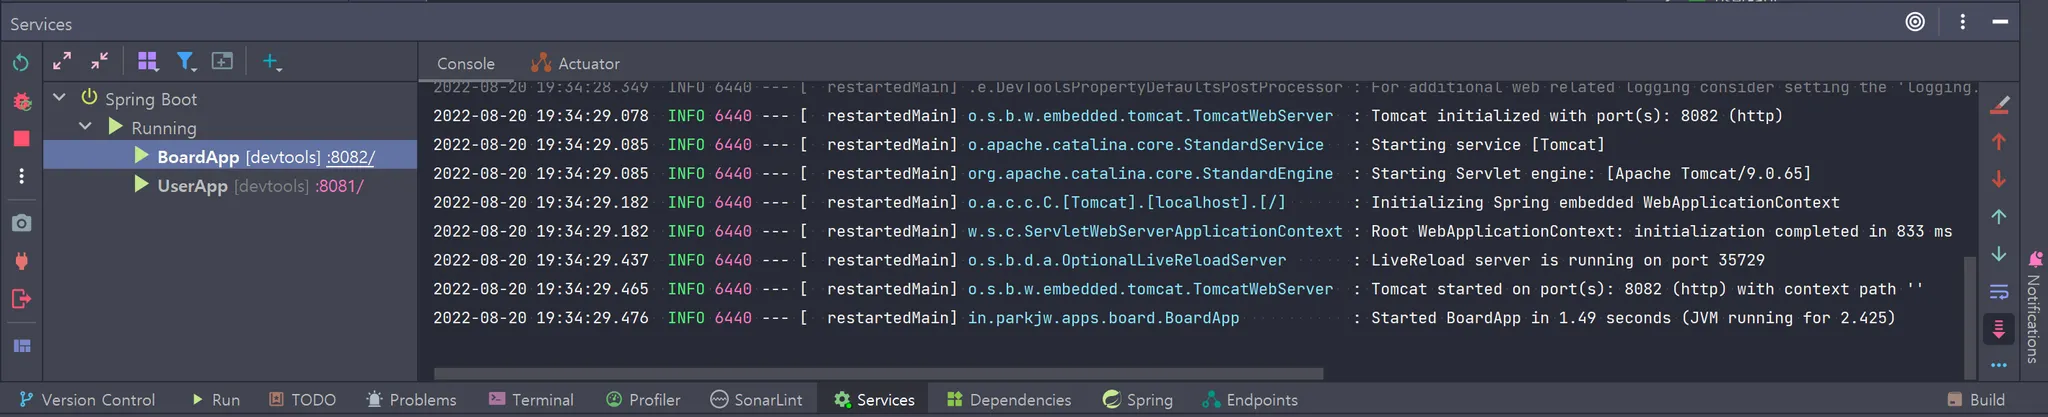The width and height of the screenshot is (2048, 417).
Task: Click the Add Service plus icon
Action: (x=270, y=62)
